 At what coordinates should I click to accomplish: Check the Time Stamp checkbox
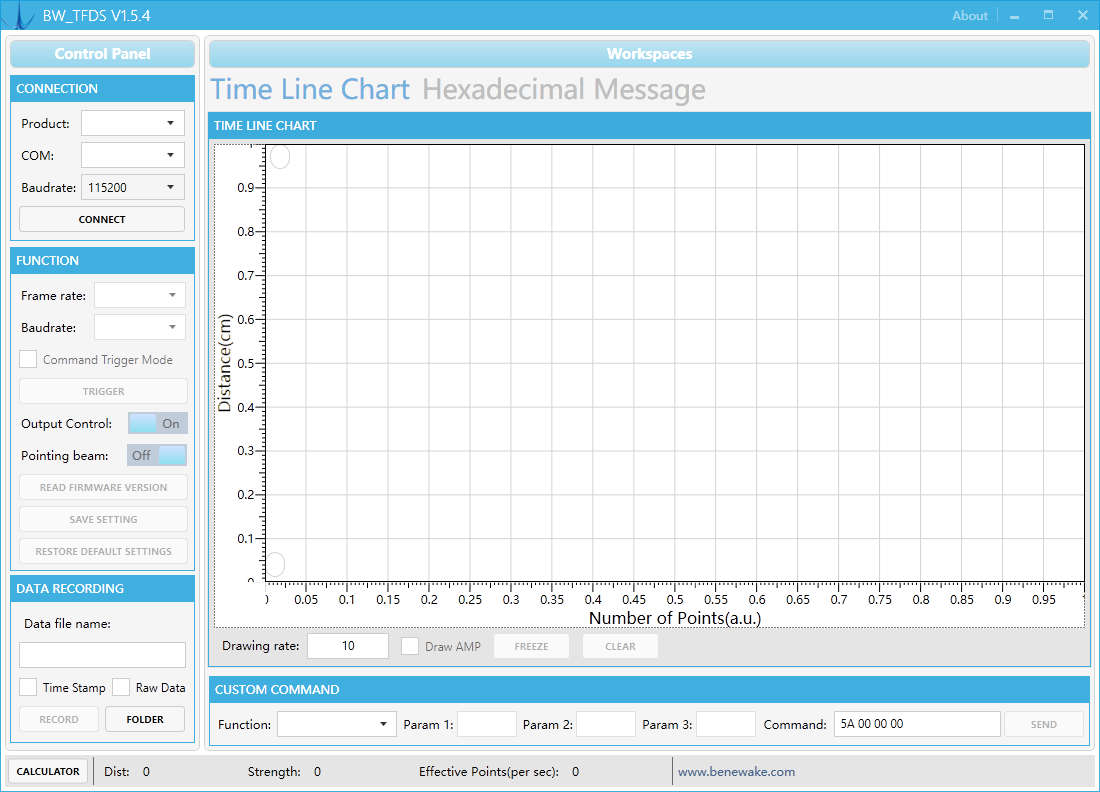coord(28,687)
